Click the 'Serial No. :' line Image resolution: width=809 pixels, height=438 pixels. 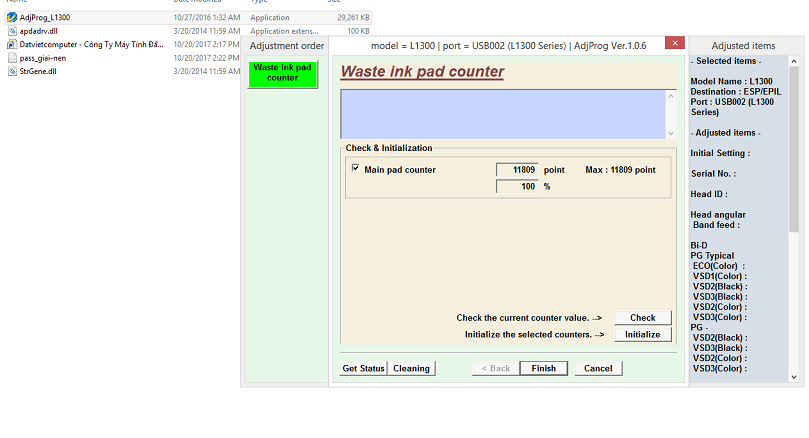point(714,174)
